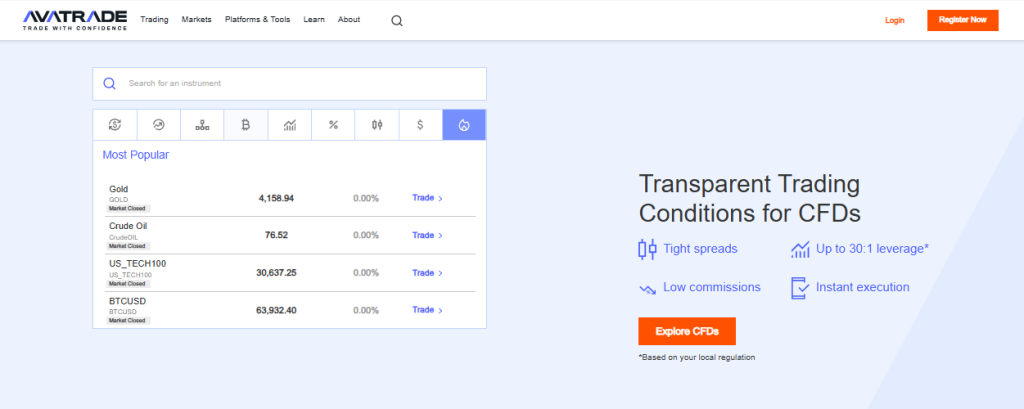
Task: Select the Bitcoin crypto category icon
Action: [x=246, y=125]
